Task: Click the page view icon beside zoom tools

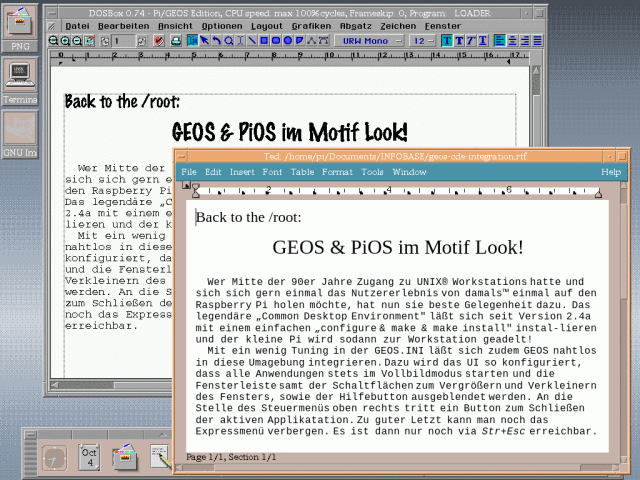Action: [x=89, y=41]
